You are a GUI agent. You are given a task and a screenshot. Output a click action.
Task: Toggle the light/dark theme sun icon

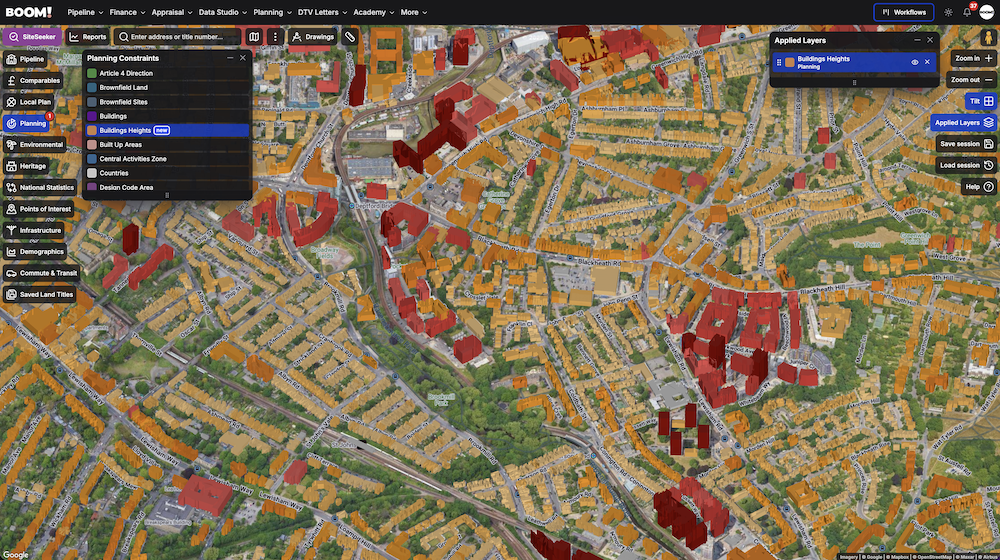click(x=948, y=12)
